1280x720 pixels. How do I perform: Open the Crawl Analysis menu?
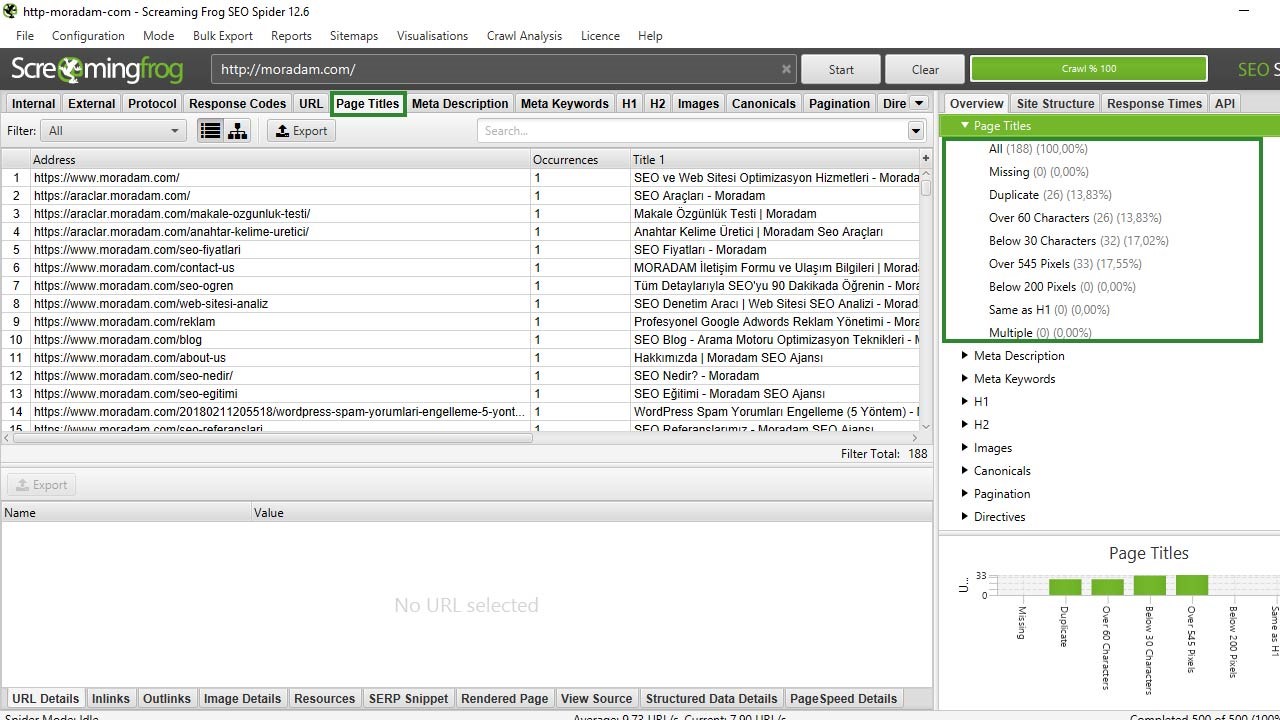pos(524,35)
